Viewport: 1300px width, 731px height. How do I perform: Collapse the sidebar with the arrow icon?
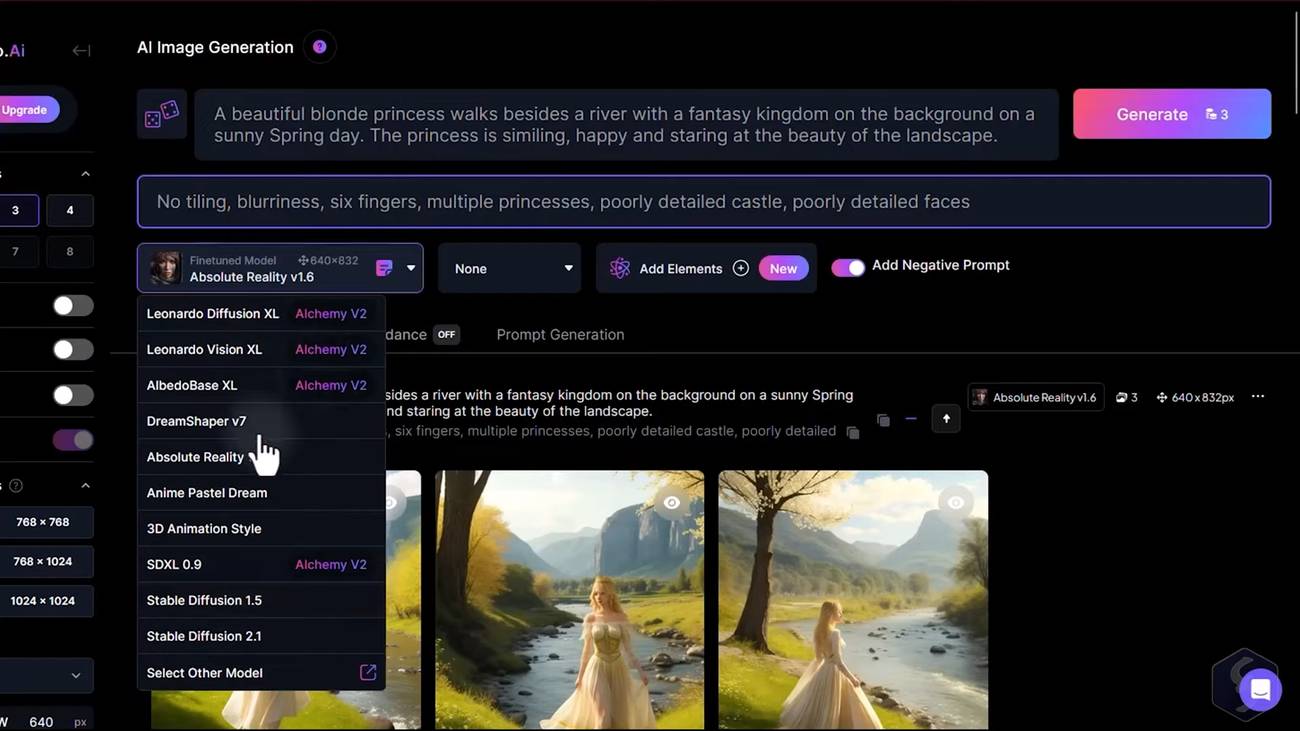(82, 50)
